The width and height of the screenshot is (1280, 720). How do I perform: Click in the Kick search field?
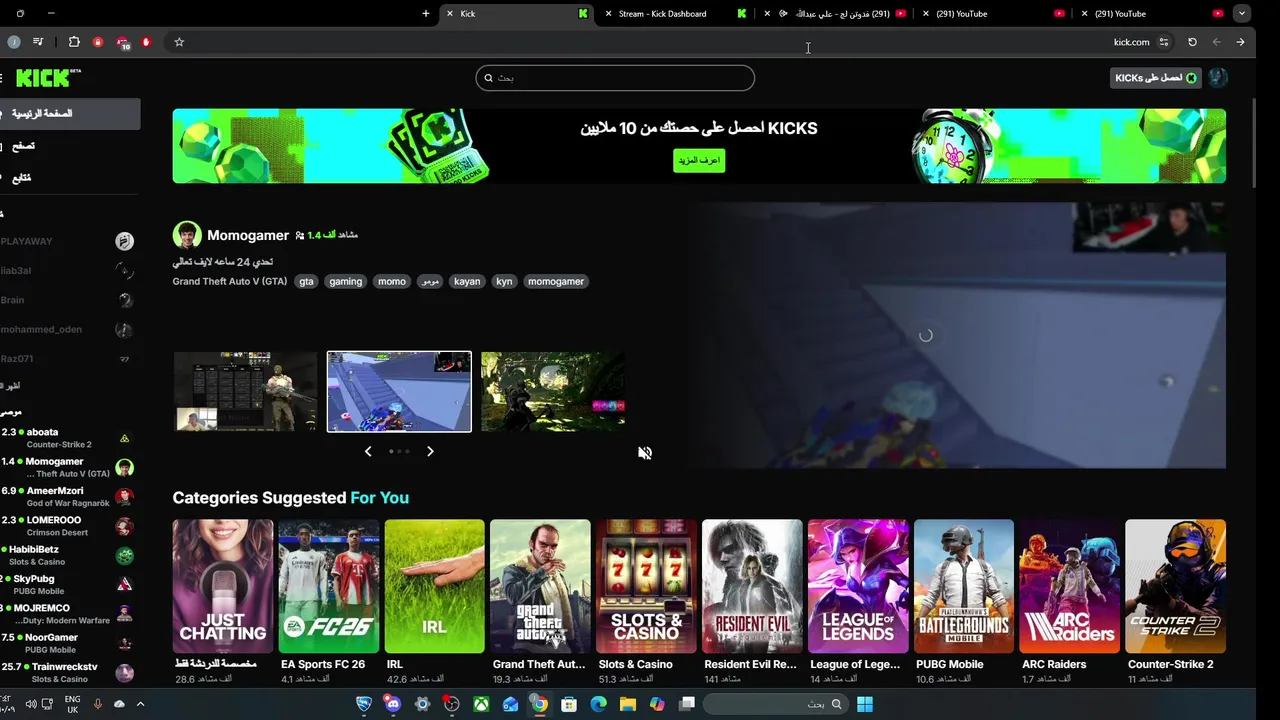click(x=615, y=78)
